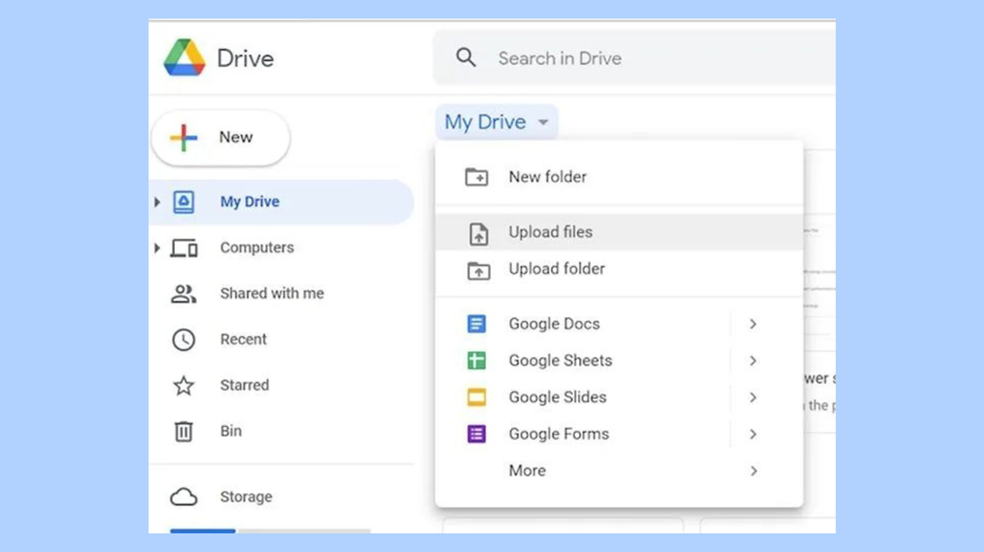Click the purple Google Forms icon

(476, 434)
